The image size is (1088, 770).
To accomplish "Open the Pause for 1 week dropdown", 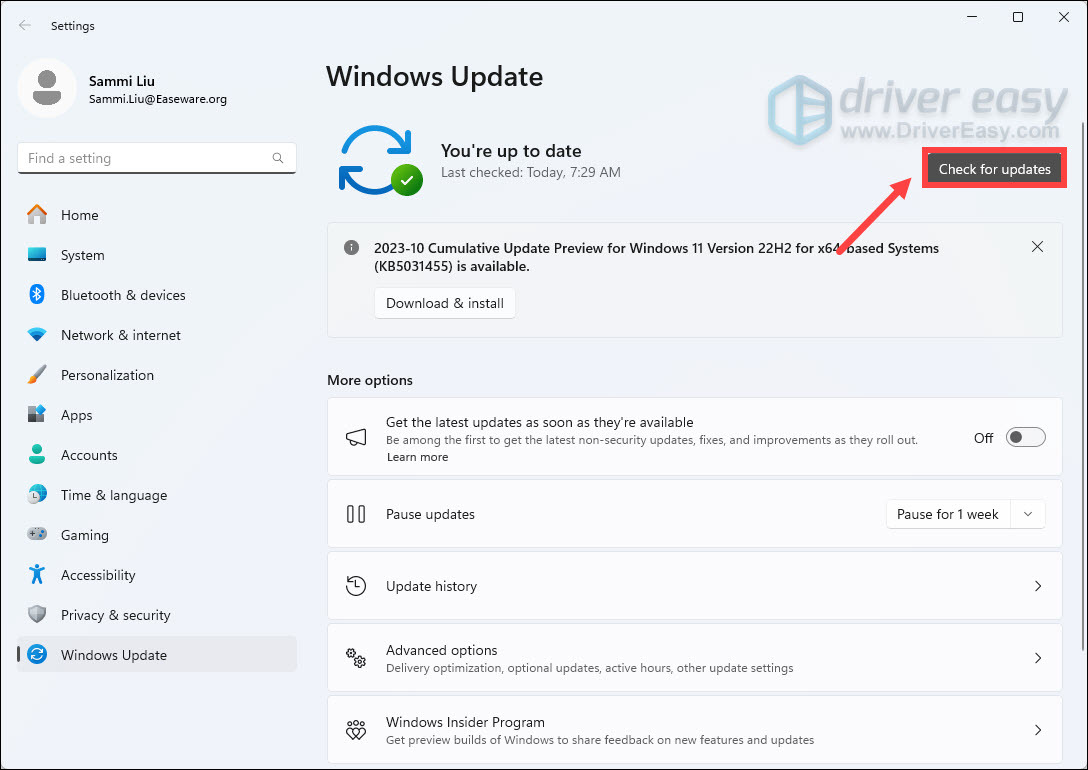I will [x=1028, y=514].
